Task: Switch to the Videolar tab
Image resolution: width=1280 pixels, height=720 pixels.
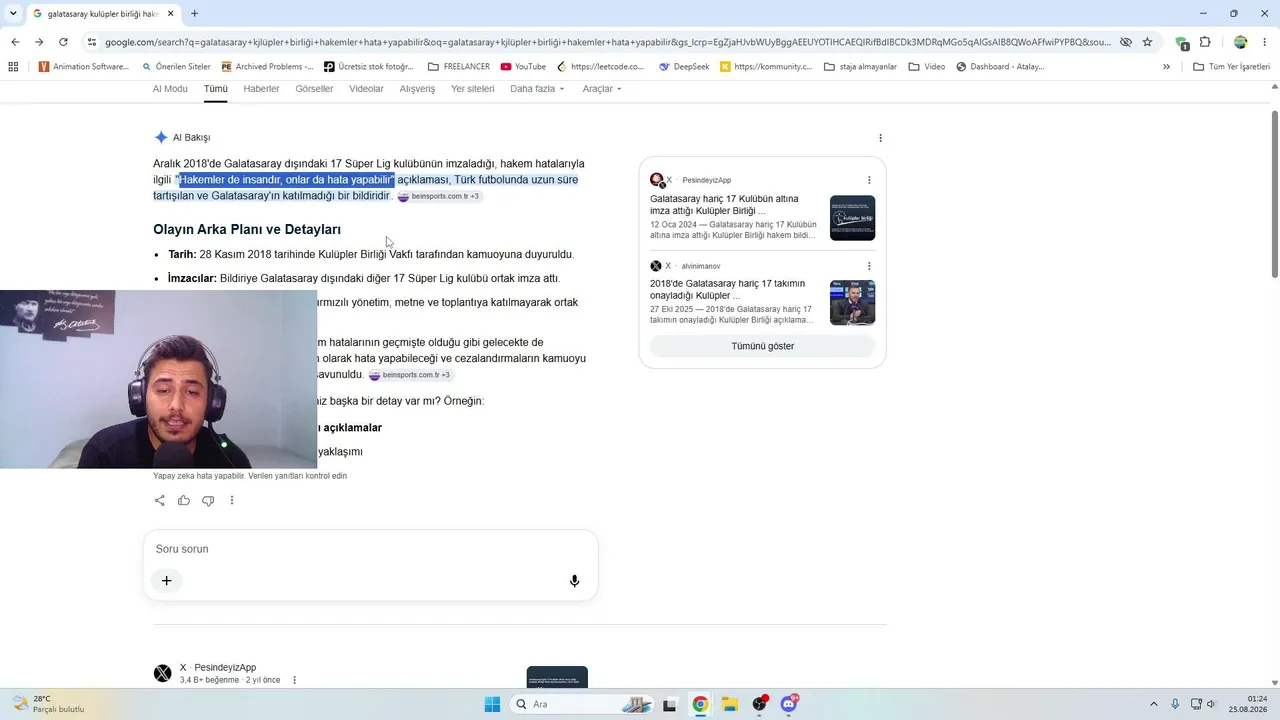Action: coord(367,89)
